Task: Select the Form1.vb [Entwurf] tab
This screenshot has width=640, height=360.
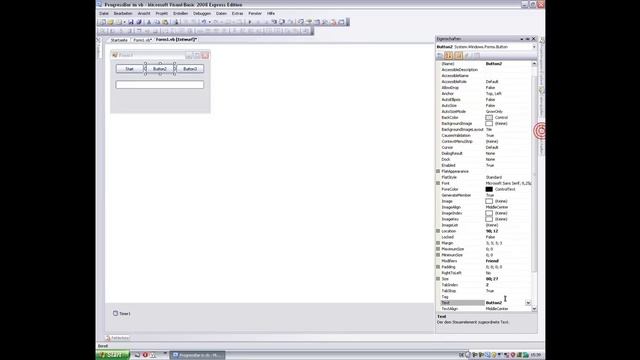Action: pos(176,40)
